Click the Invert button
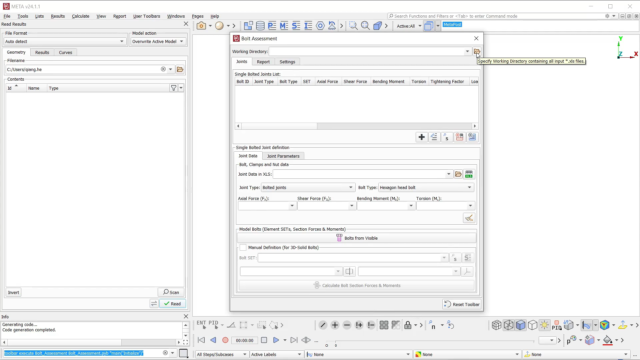The height and width of the screenshot is (360, 640). point(13,292)
